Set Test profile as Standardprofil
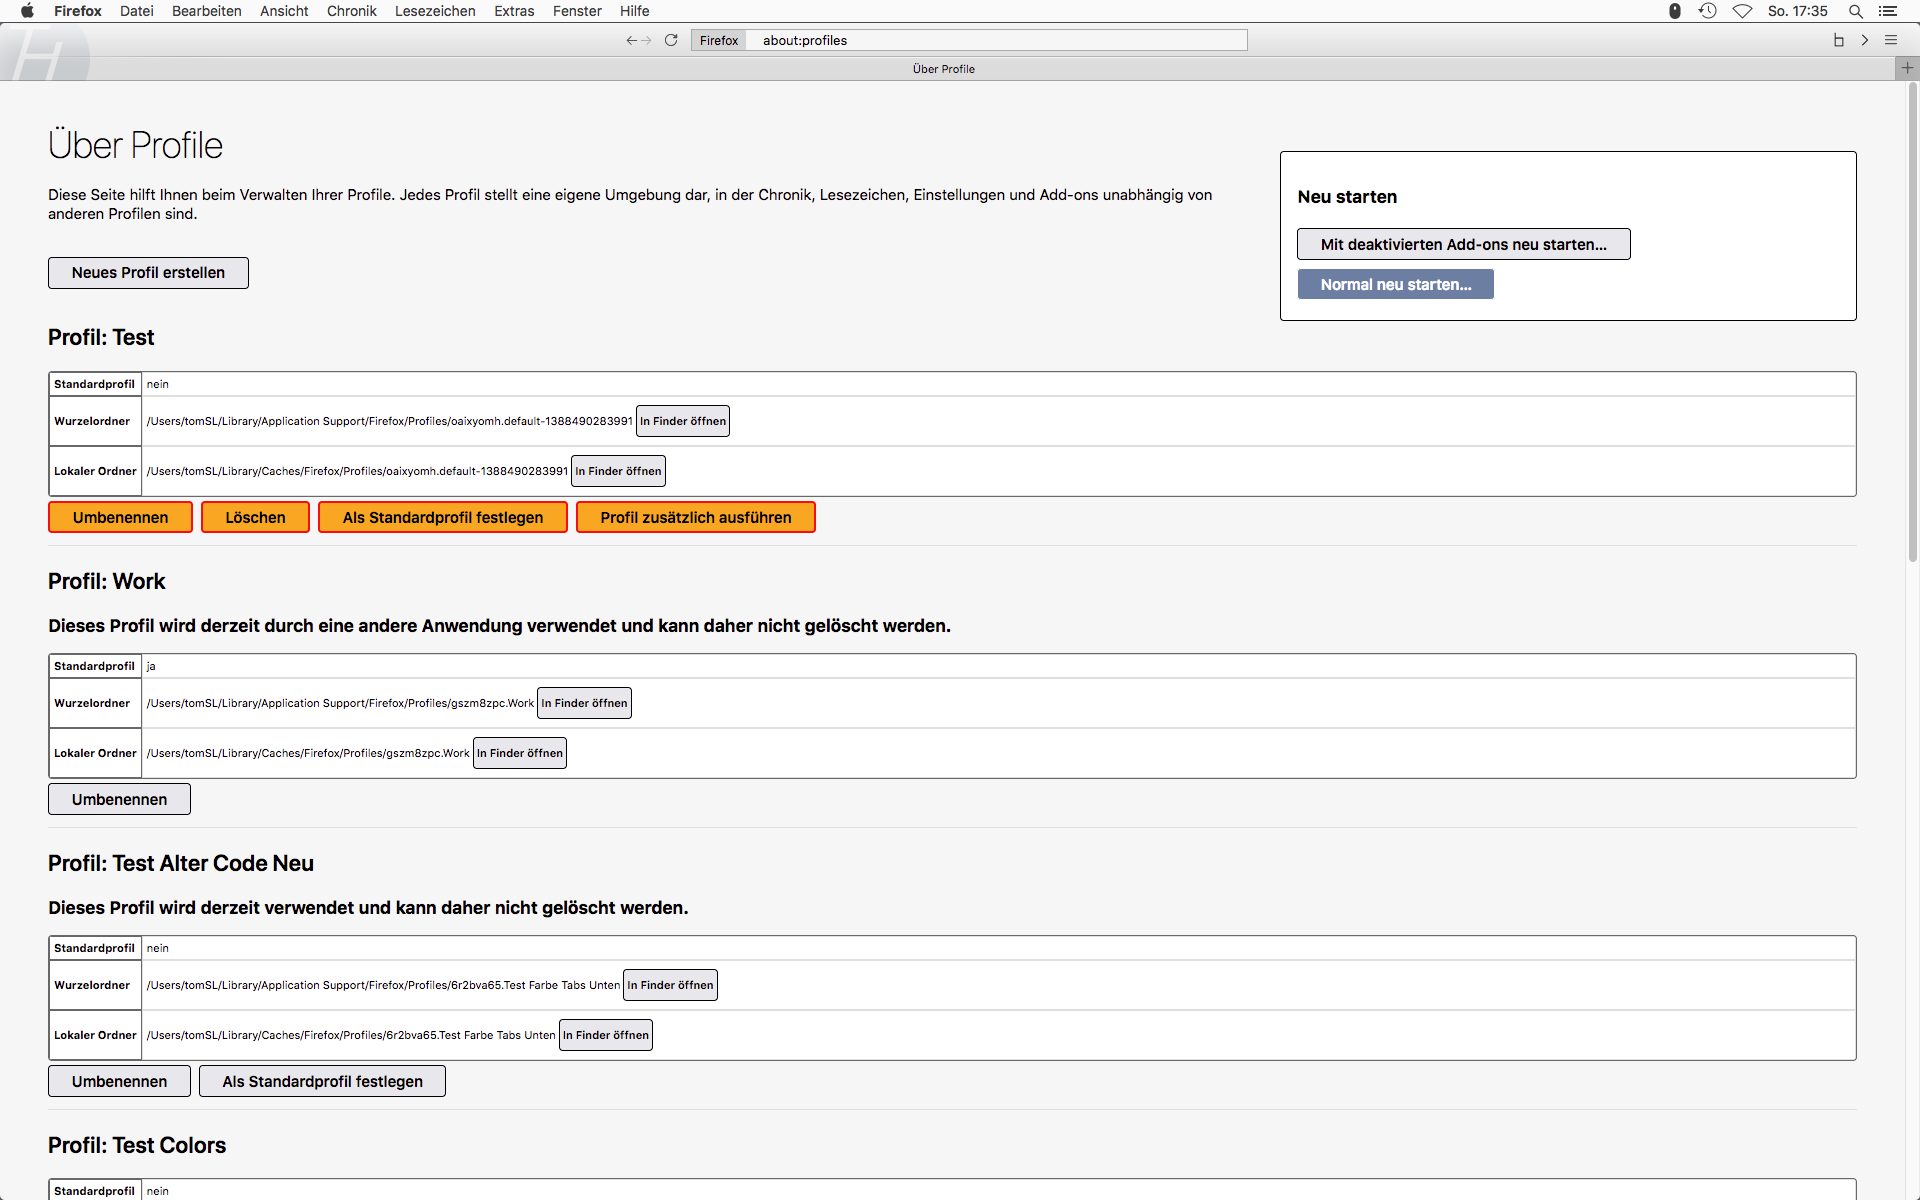The height and width of the screenshot is (1200, 1920). 442,517
